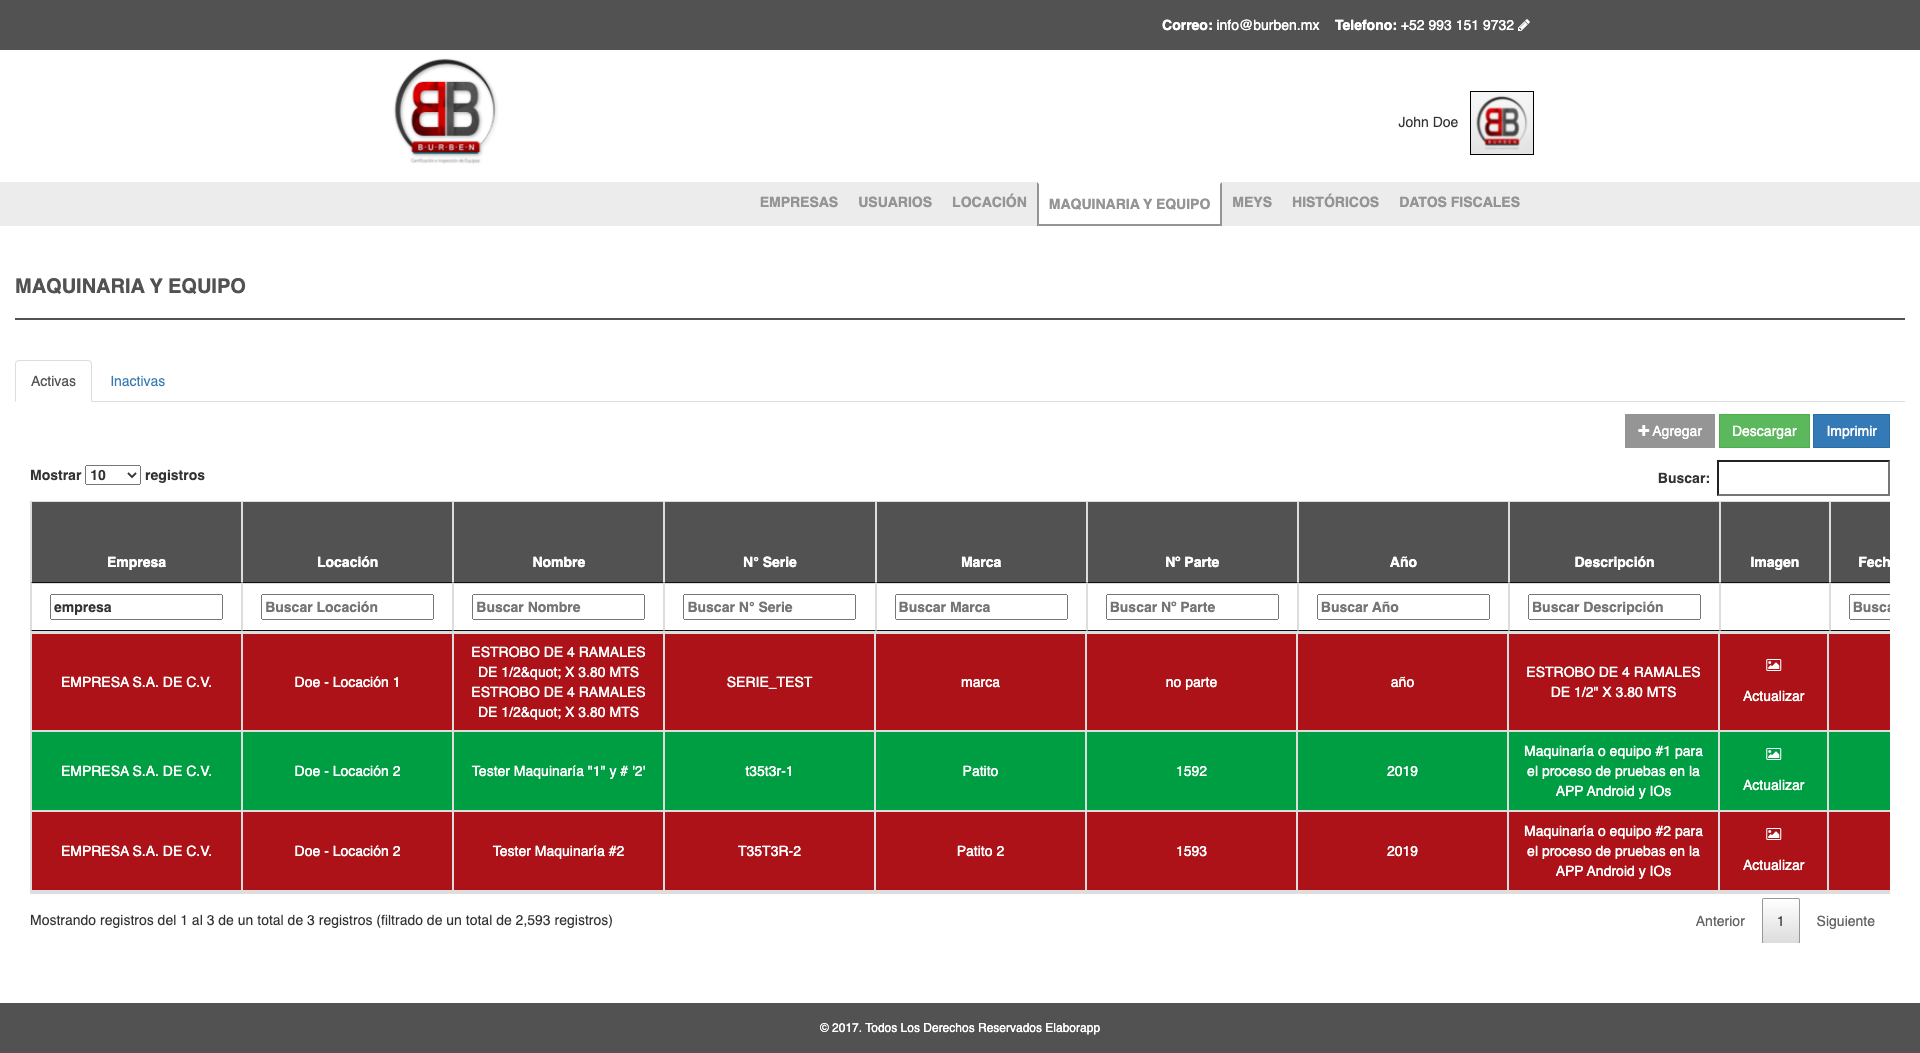This screenshot has height=1053, width=1920.
Task: Go to the Siguiente page
Action: (x=1844, y=921)
